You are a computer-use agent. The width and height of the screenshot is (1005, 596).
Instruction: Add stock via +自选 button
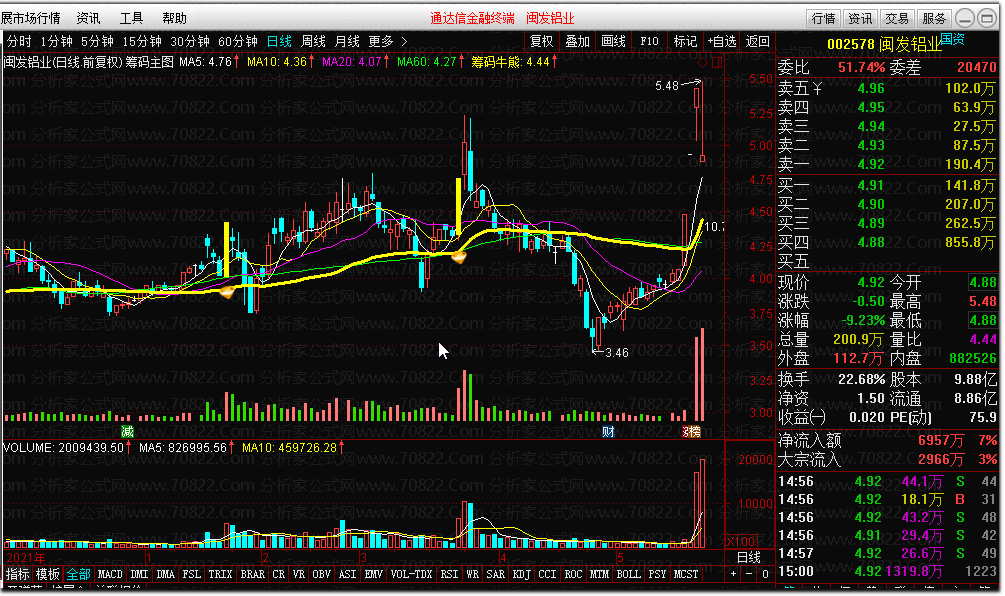coord(722,42)
